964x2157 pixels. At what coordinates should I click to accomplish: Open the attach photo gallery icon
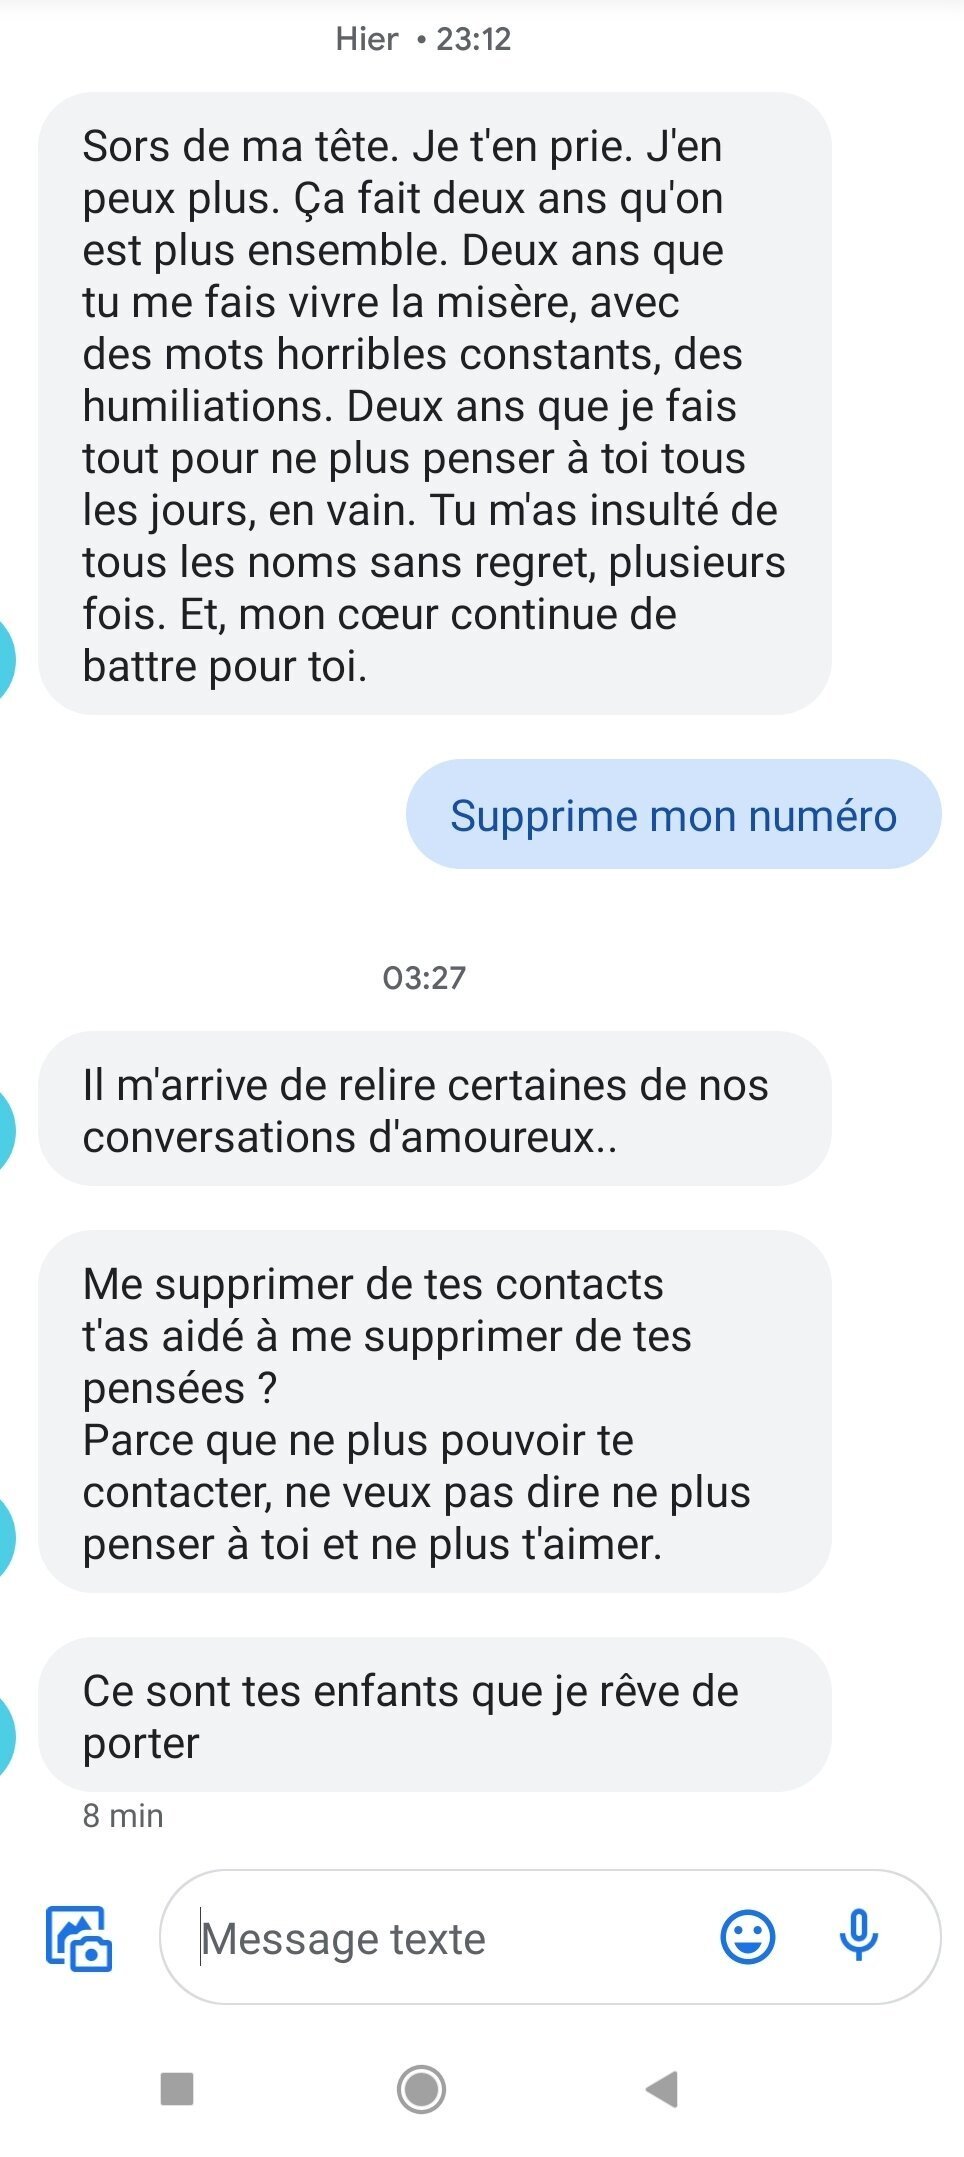[x=79, y=1938]
